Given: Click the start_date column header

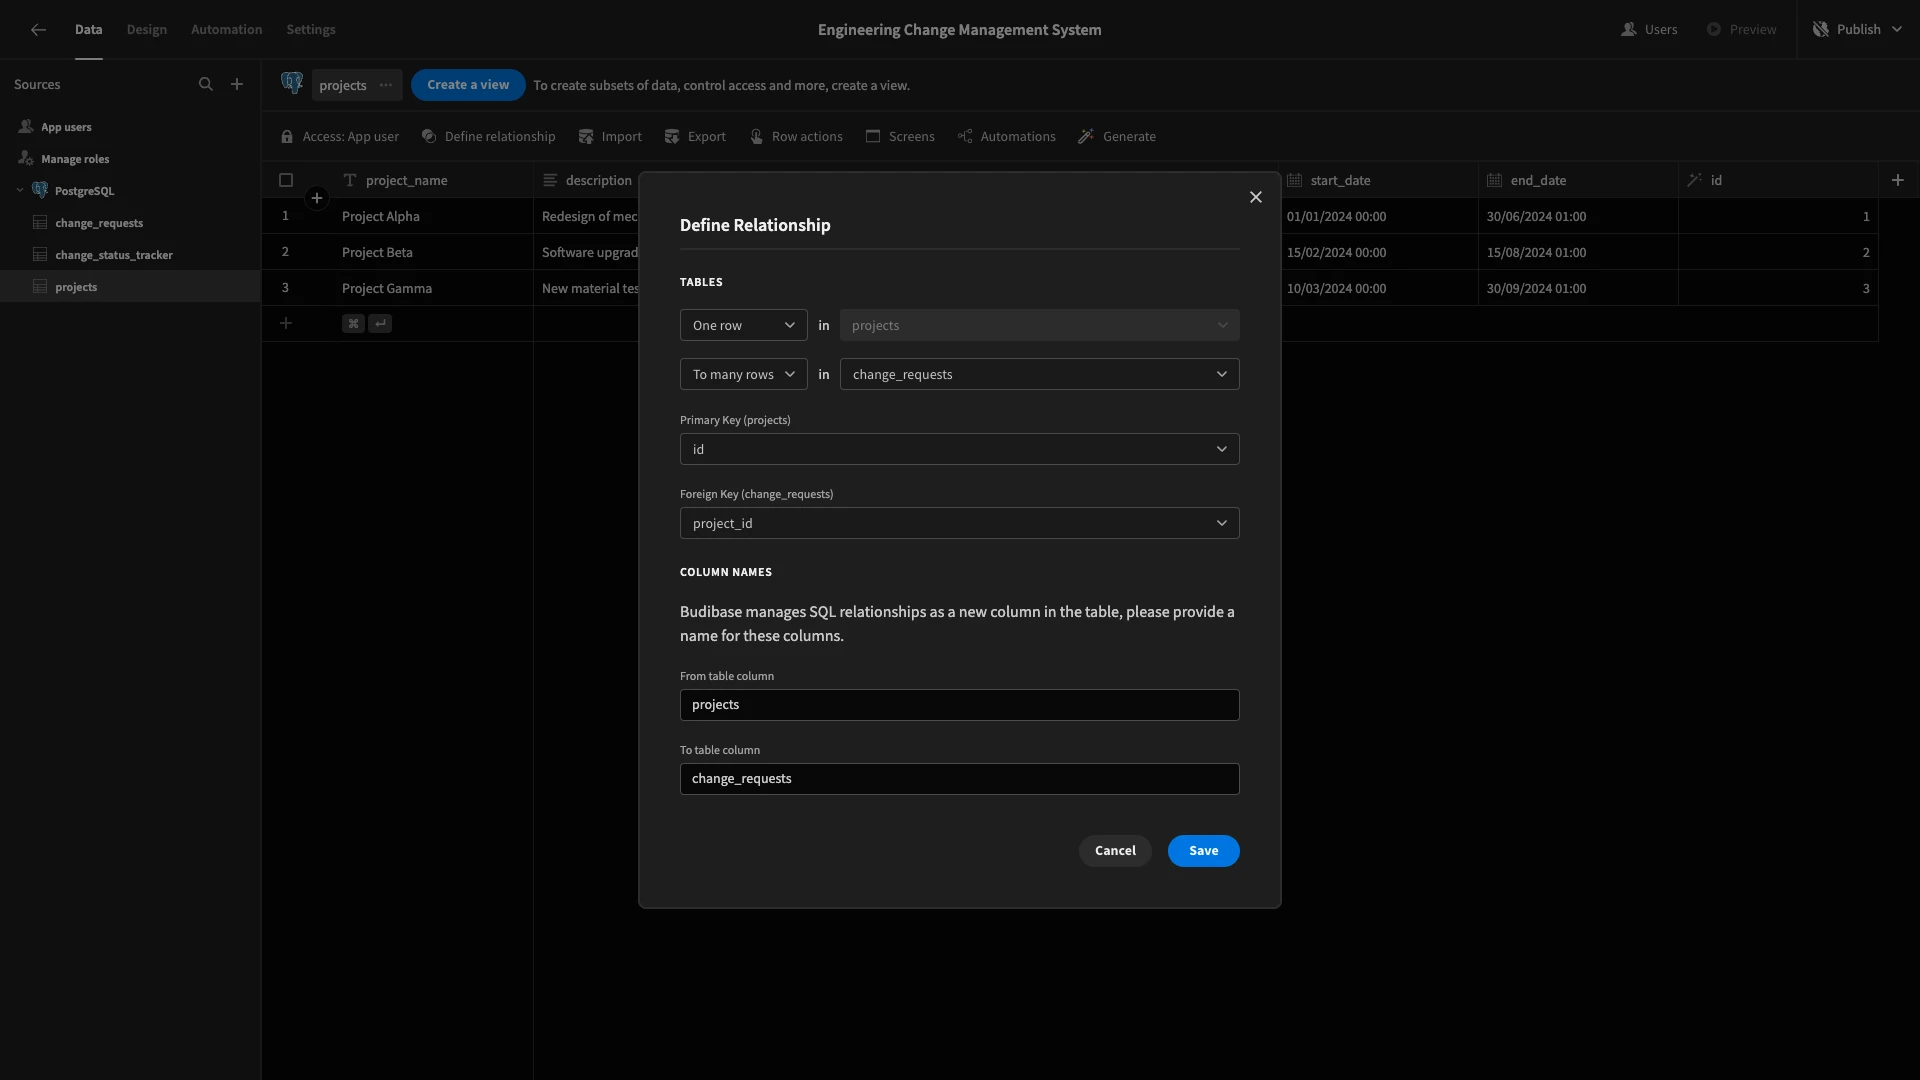Looking at the screenshot, I should [1378, 180].
